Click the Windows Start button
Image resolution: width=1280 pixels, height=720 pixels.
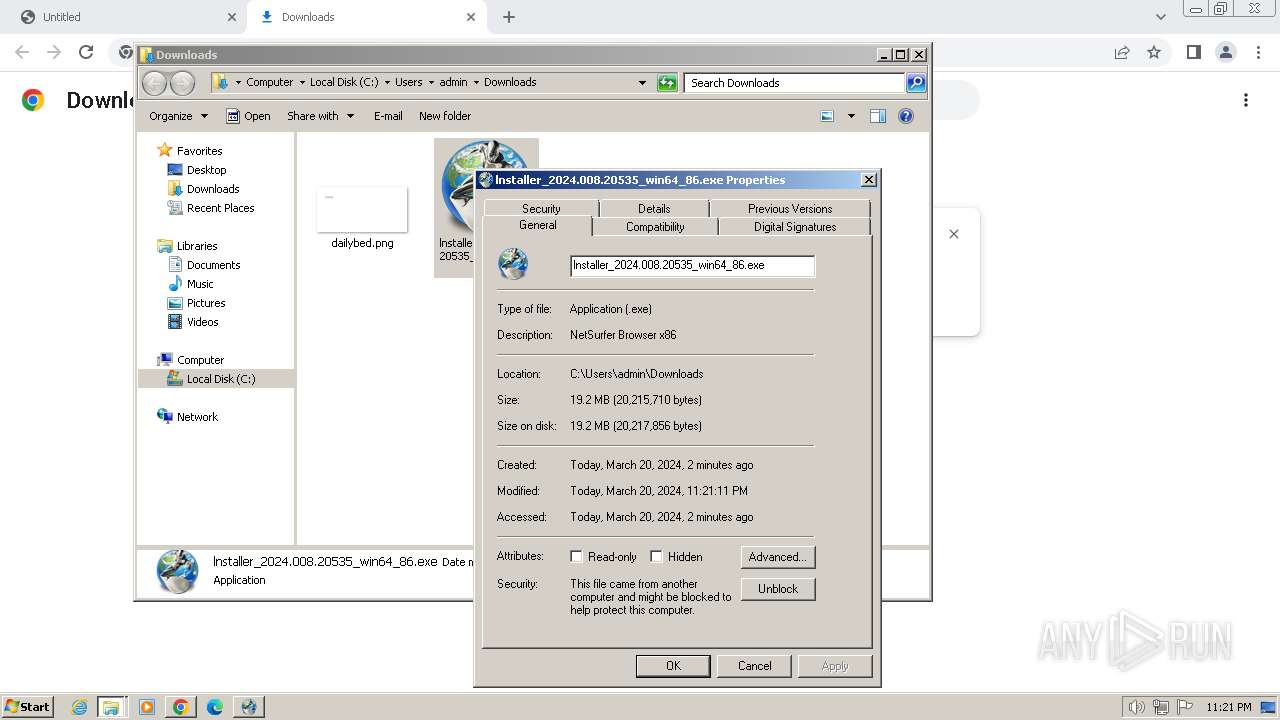[27, 706]
